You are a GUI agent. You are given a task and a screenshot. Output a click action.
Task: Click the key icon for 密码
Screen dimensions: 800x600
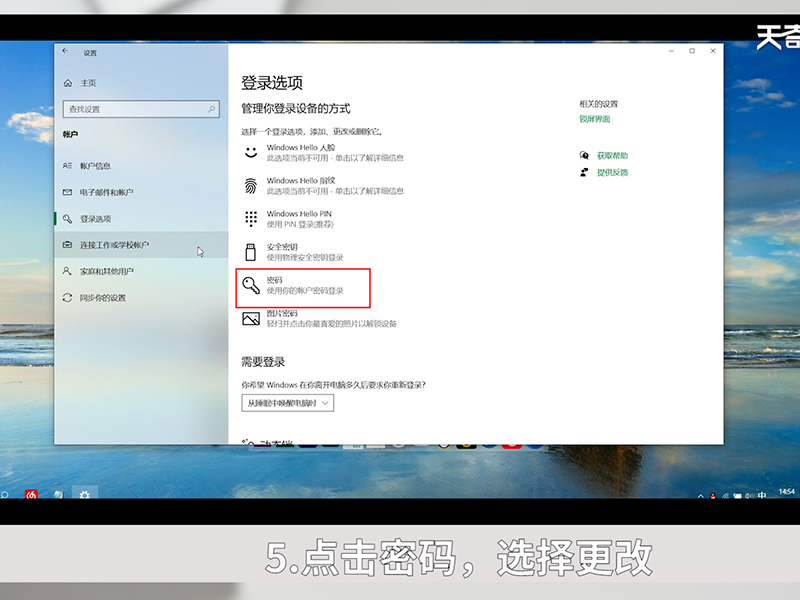pyautogui.click(x=251, y=286)
